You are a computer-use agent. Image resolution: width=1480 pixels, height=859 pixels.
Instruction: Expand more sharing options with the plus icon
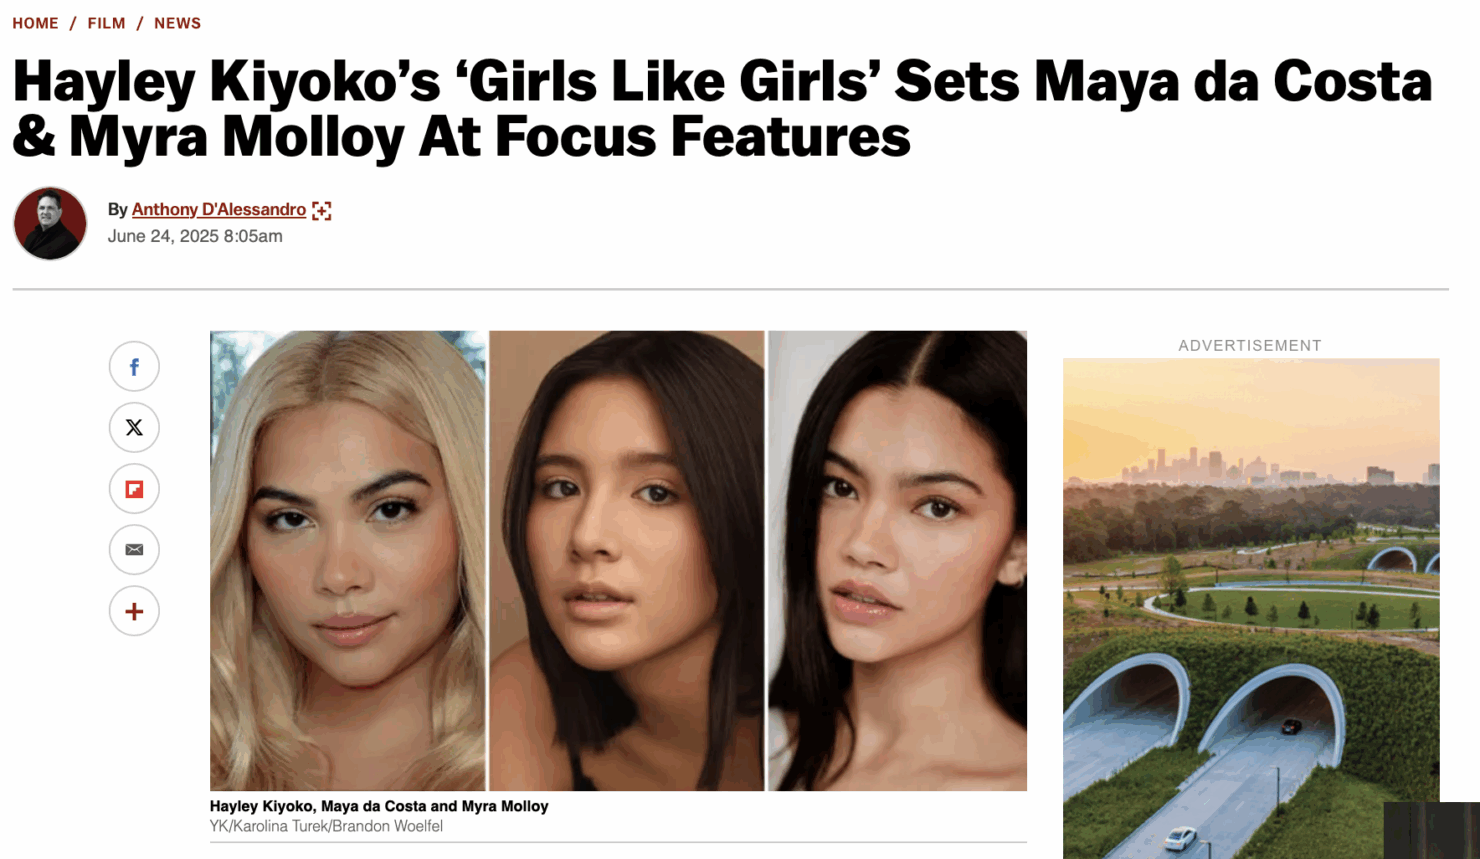pos(134,611)
